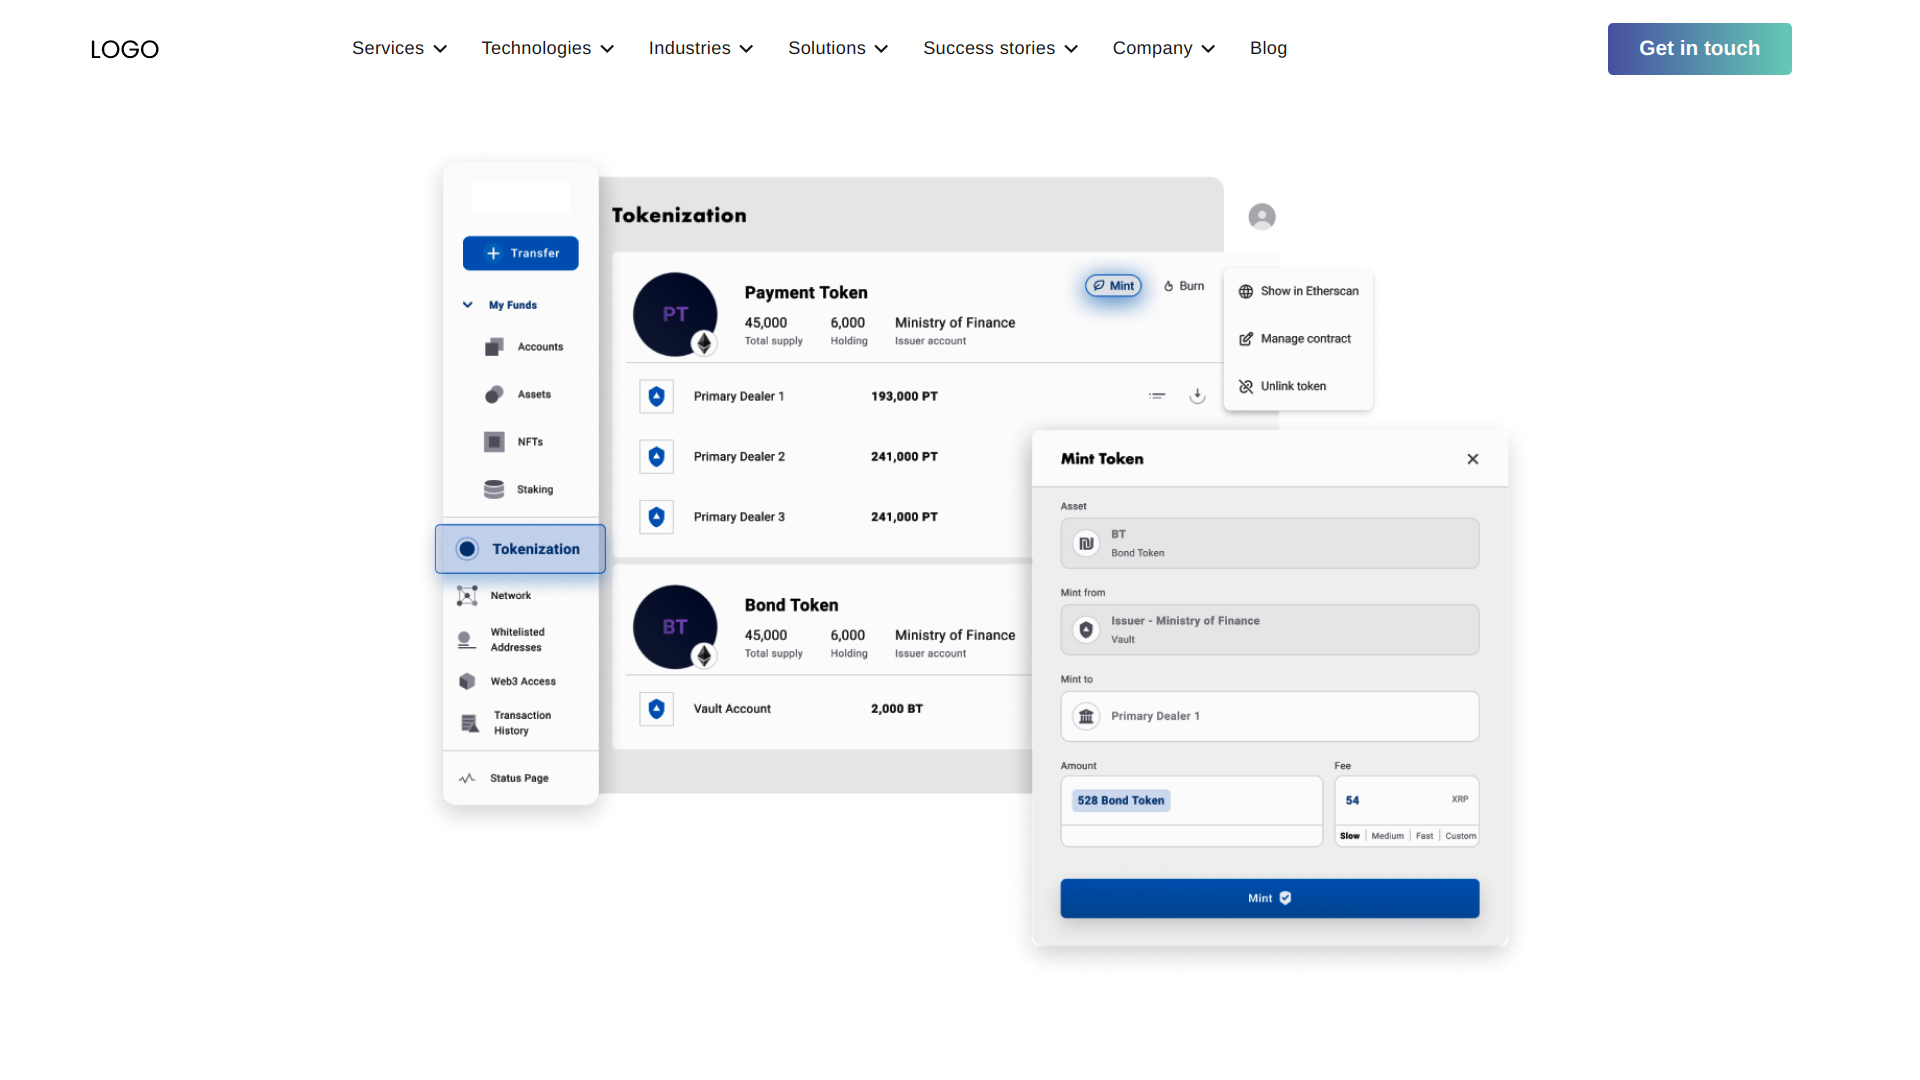Open the Status Page pulse icon
This screenshot has width=1920, height=1080.
click(x=467, y=778)
